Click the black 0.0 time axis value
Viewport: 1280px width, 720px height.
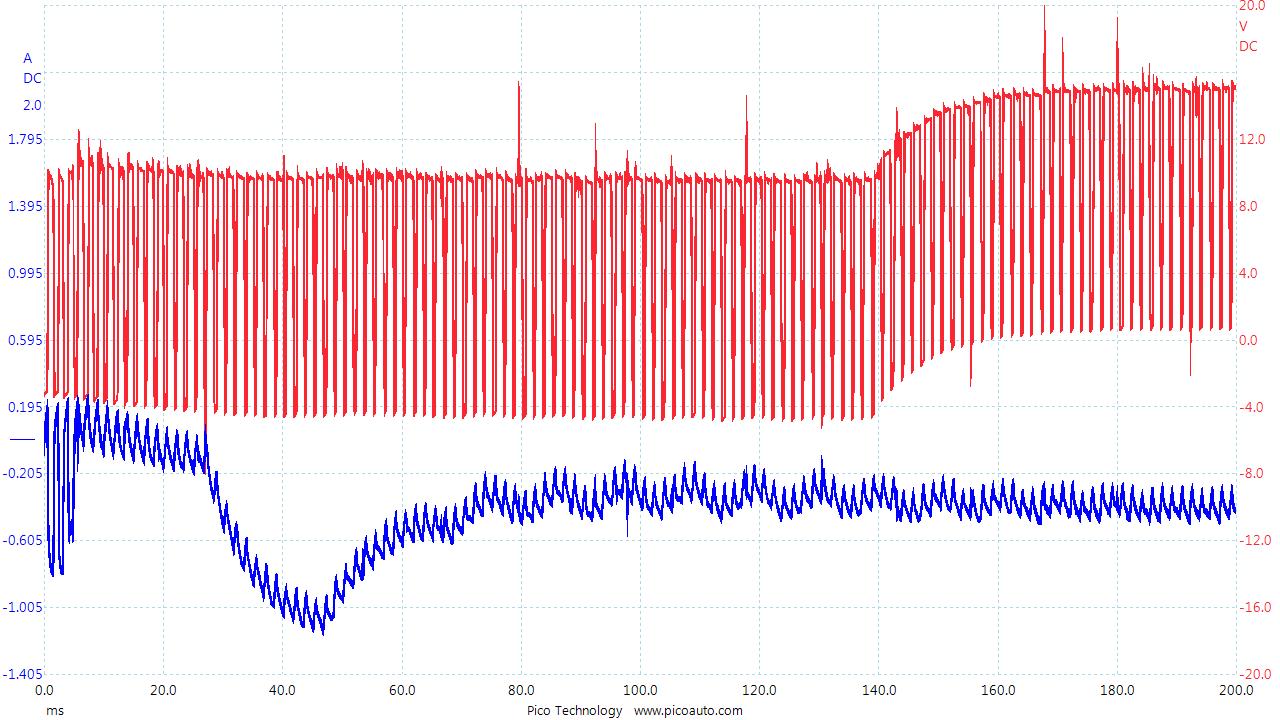pos(44,690)
